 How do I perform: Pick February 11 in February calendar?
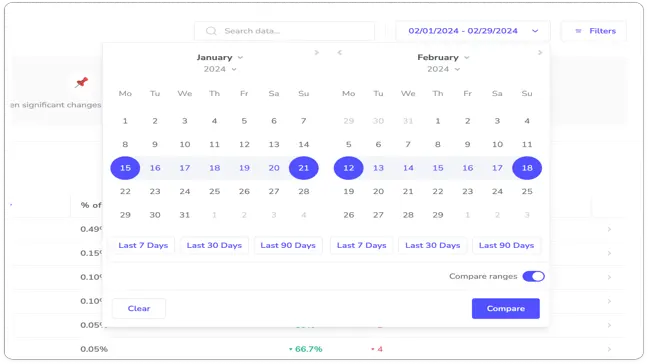click(527, 145)
